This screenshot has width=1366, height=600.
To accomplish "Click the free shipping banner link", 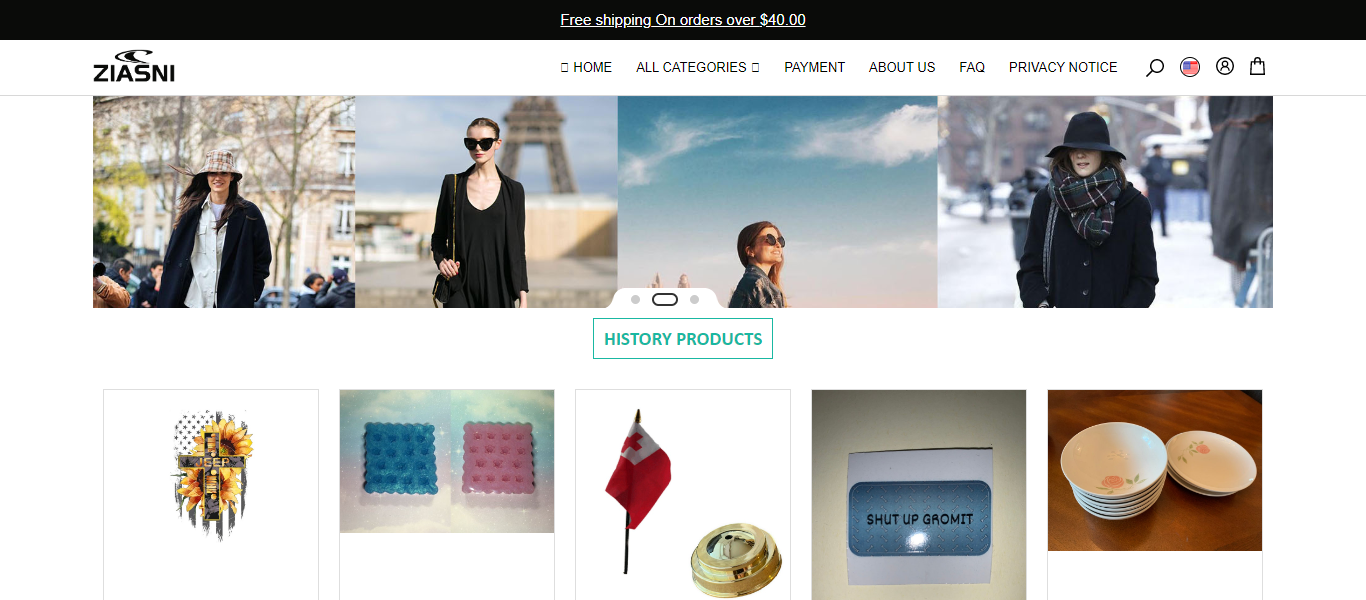I will (x=683, y=20).
